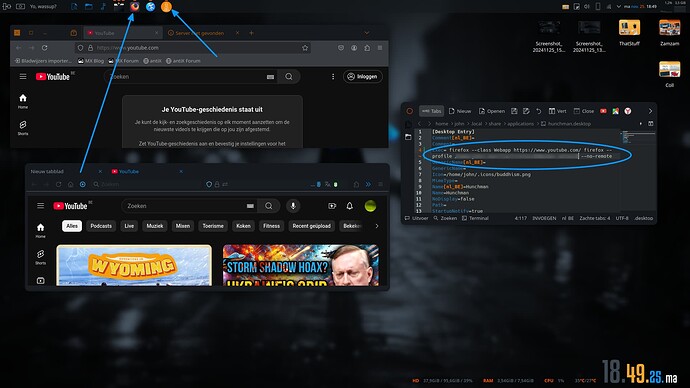Open the Terminal panel in editor status bar

point(475,218)
